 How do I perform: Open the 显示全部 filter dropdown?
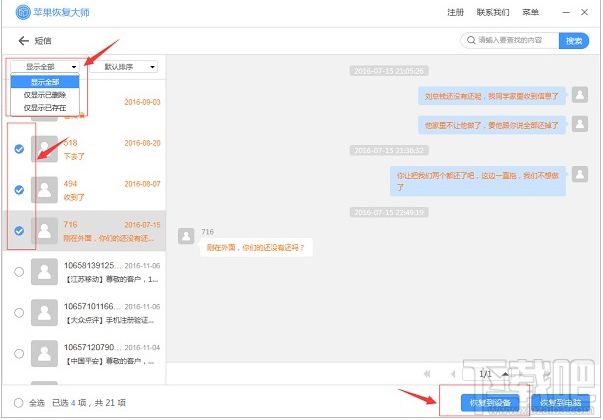pos(45,67)
